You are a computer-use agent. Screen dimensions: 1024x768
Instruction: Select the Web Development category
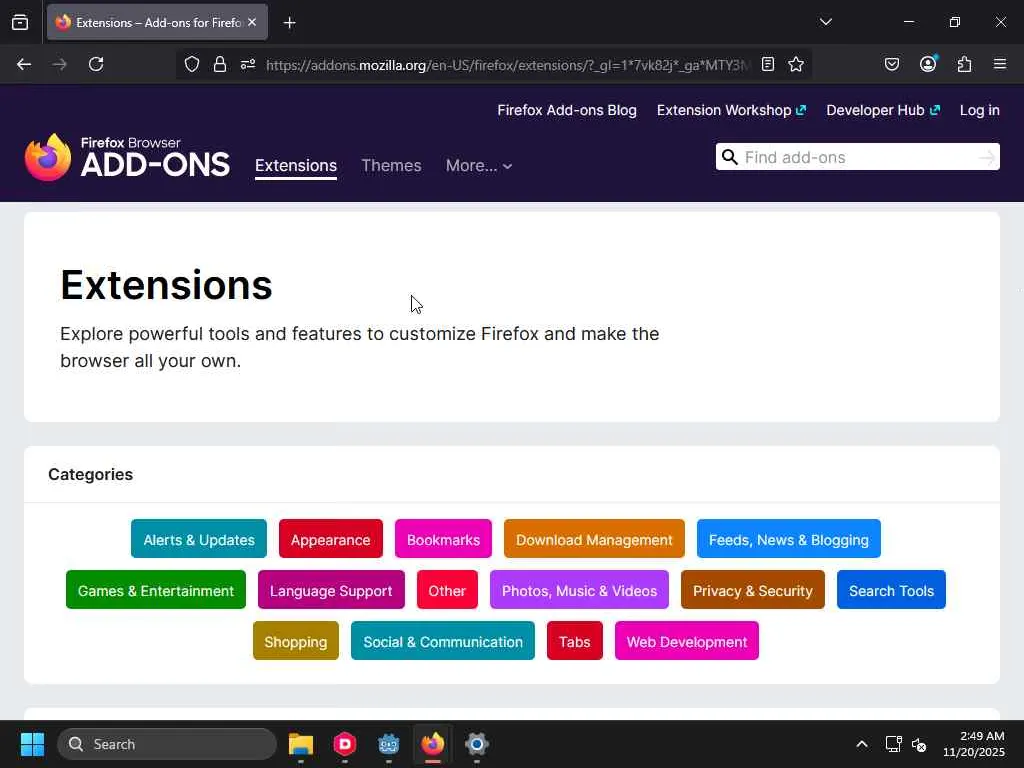click(687, 641)
